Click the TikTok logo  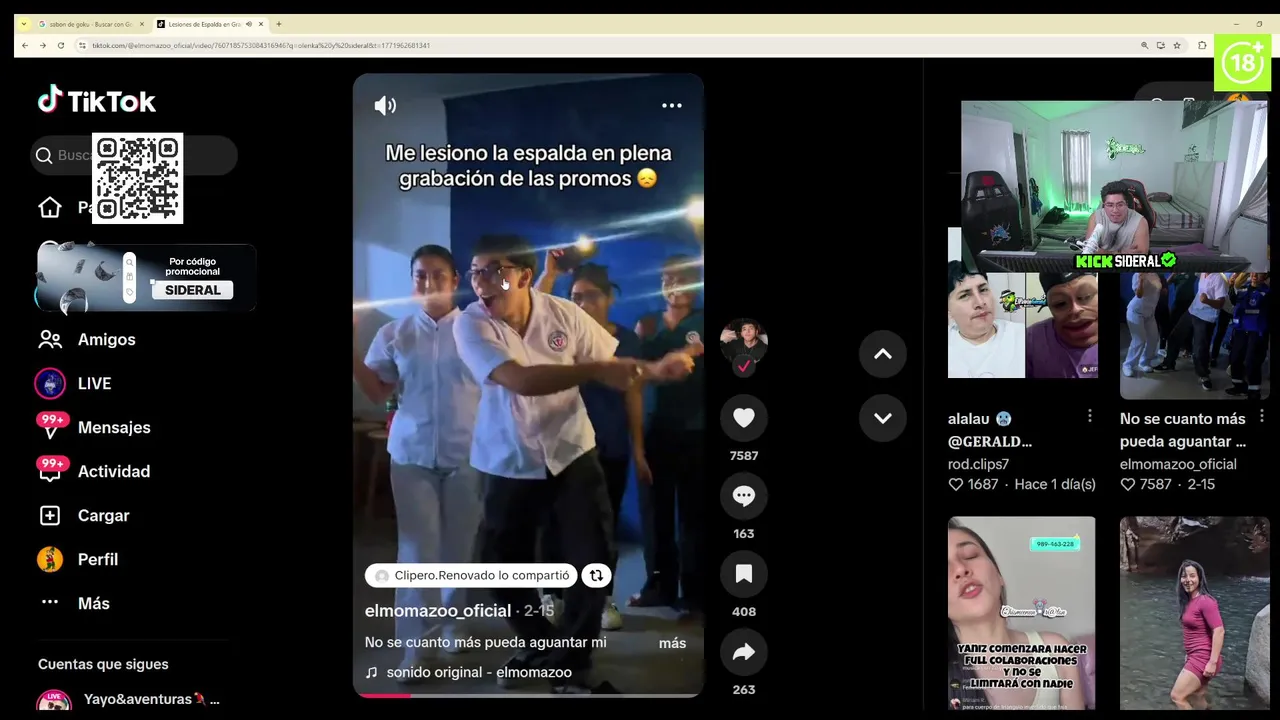[96, 100]
